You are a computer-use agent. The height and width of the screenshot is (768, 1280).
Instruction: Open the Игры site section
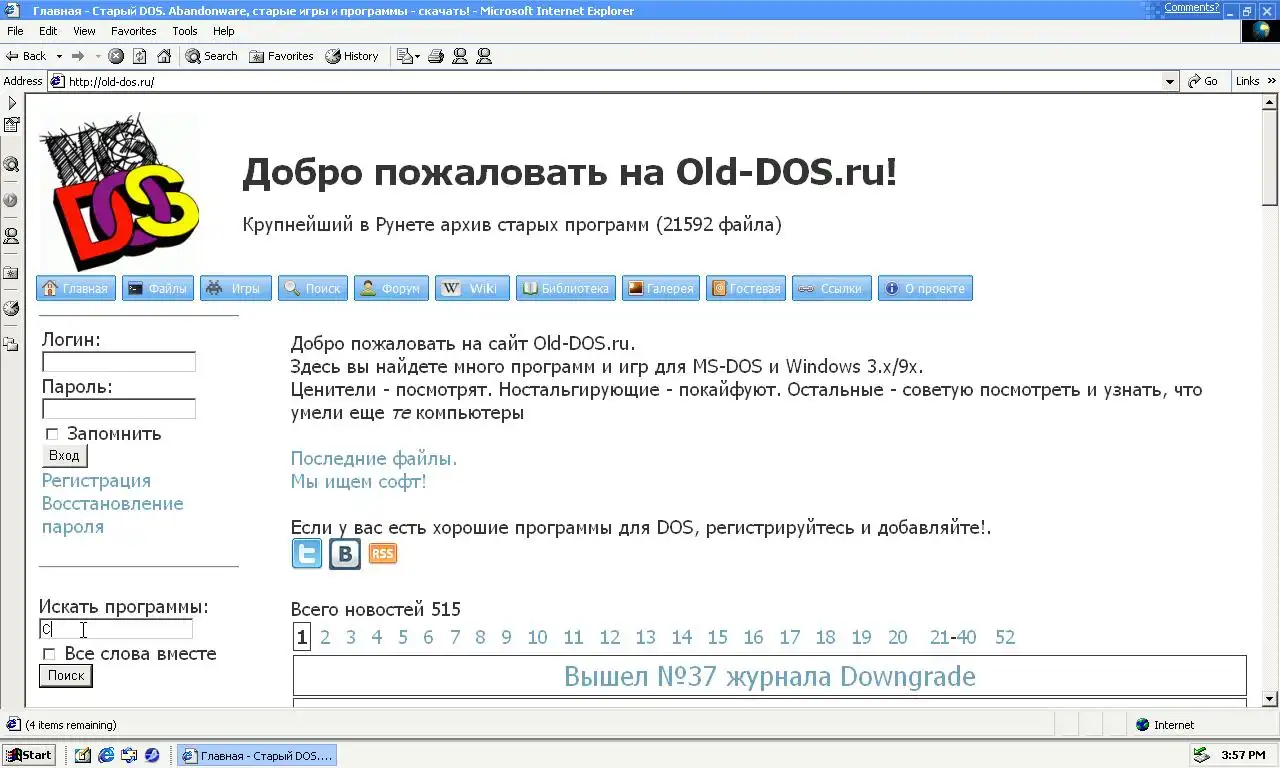[x=236, y=288]
